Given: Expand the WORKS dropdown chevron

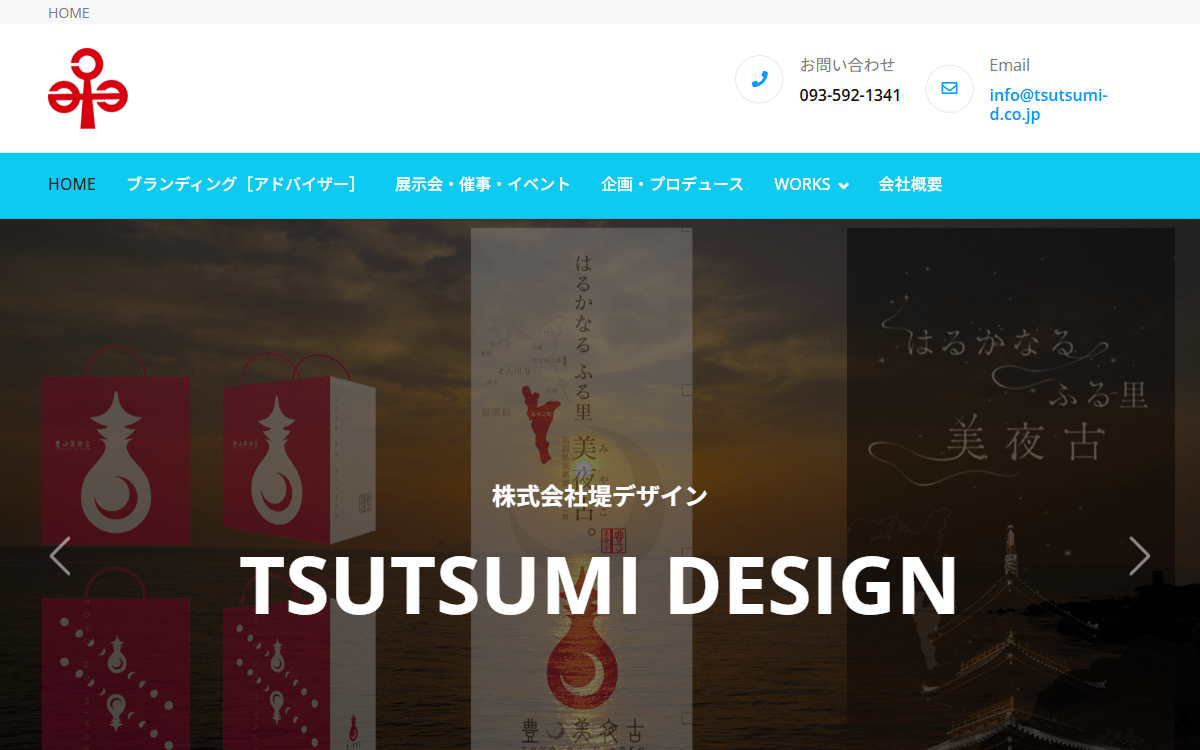Looking at the screenshot, I should pos(843,186).
